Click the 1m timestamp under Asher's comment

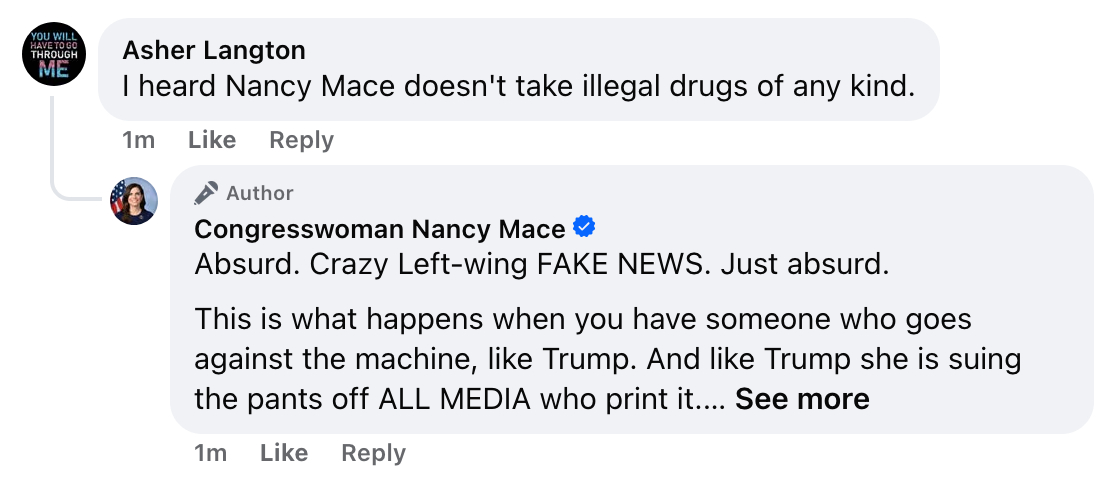pos(138,140)
